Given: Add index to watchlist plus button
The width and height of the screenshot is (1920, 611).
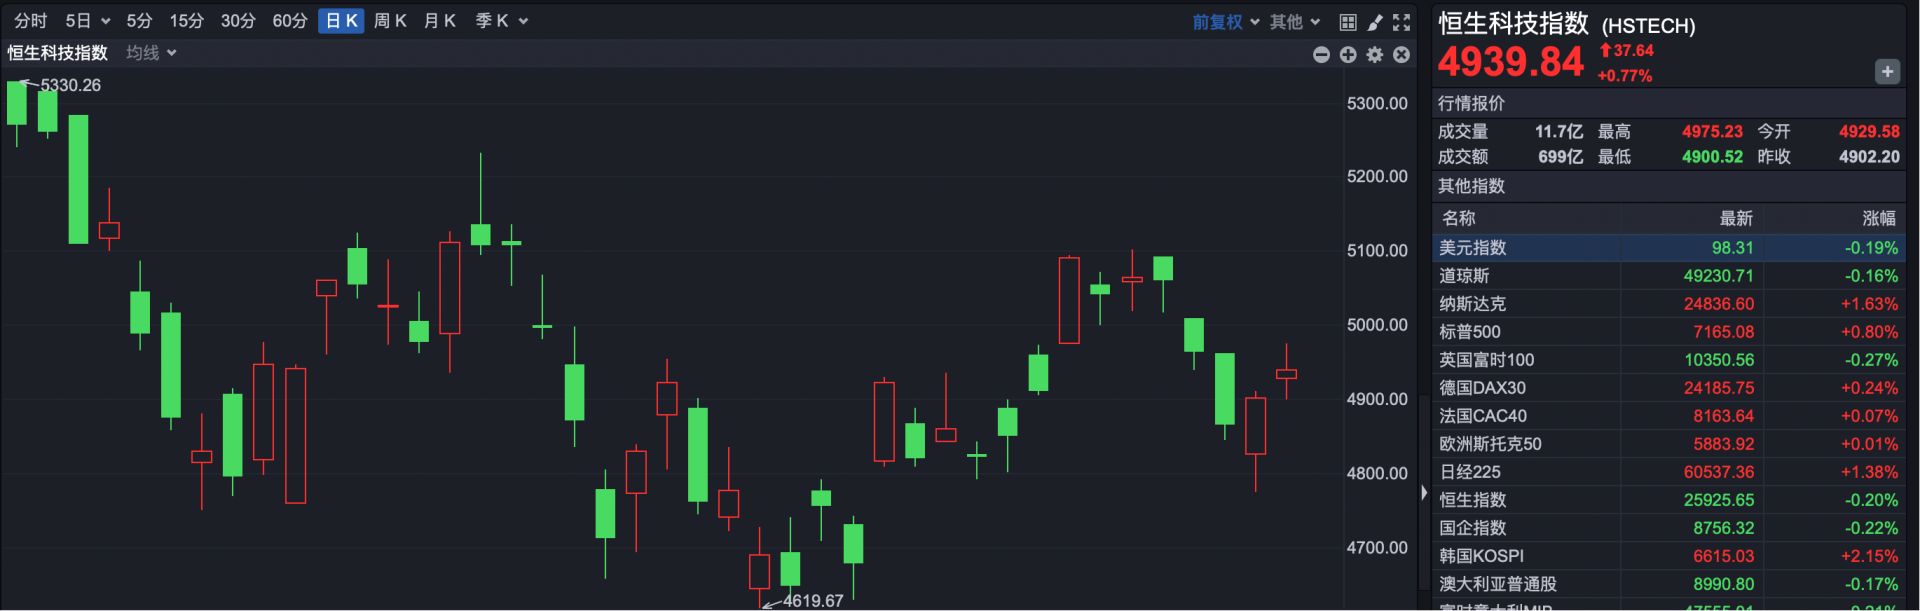Looking at the screenshot, I should [x=1887, y=72].
